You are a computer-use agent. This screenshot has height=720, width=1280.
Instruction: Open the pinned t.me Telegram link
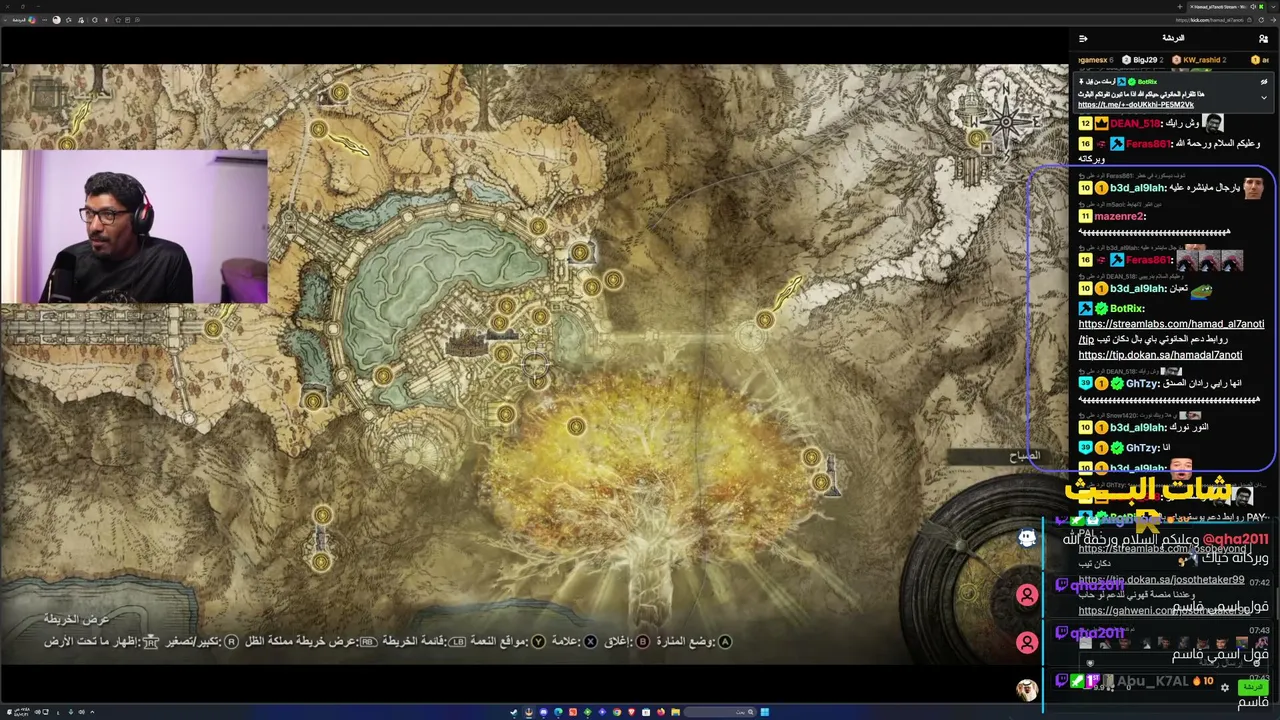click(1136, 104)
